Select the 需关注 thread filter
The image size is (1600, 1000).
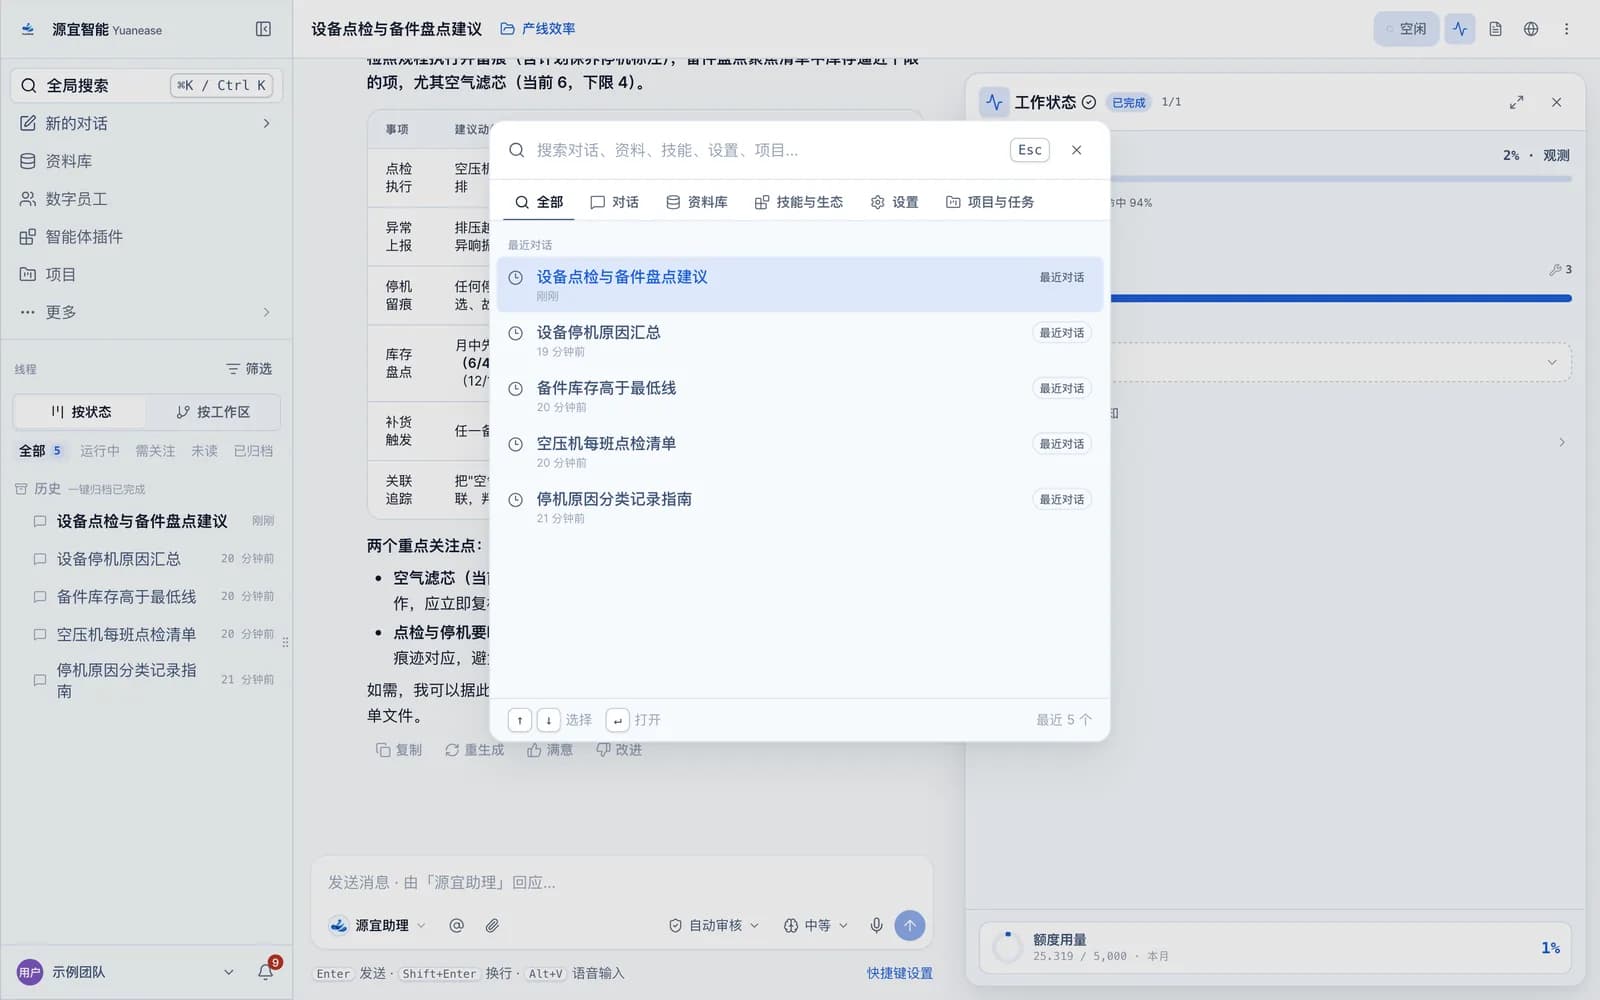[155, 451]
